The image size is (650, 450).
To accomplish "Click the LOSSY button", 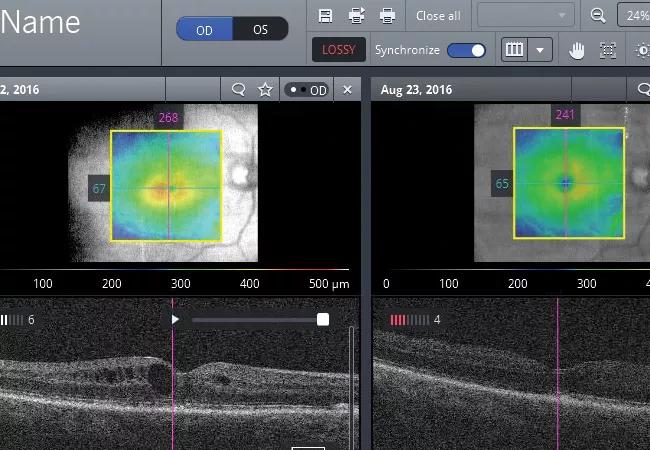I will tap(338, 50).
